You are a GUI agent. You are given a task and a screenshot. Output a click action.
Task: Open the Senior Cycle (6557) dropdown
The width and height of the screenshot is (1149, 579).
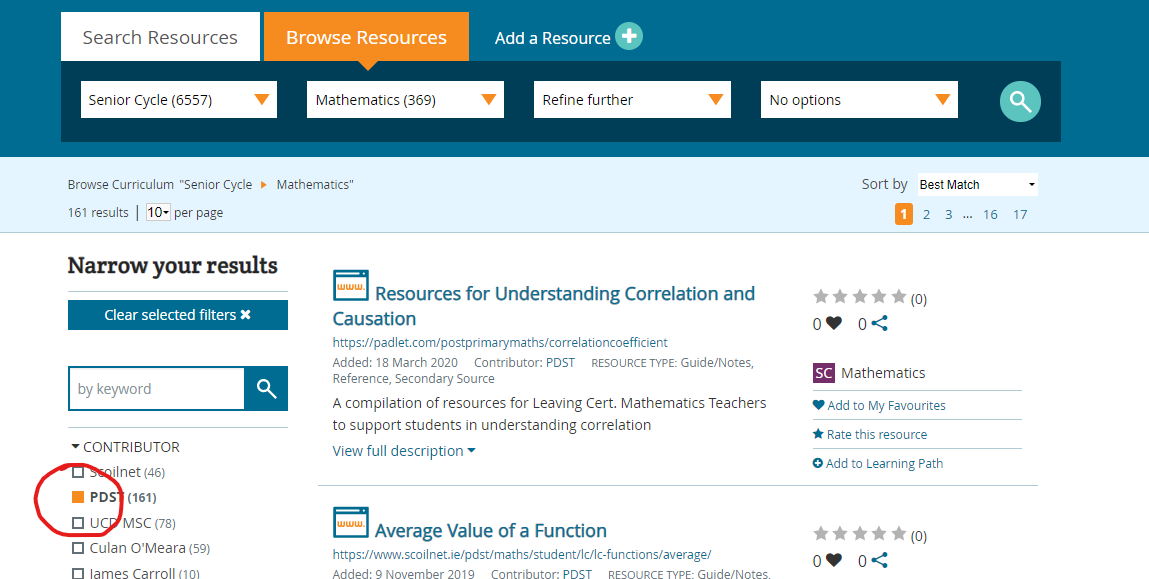(x=179, y=100)
